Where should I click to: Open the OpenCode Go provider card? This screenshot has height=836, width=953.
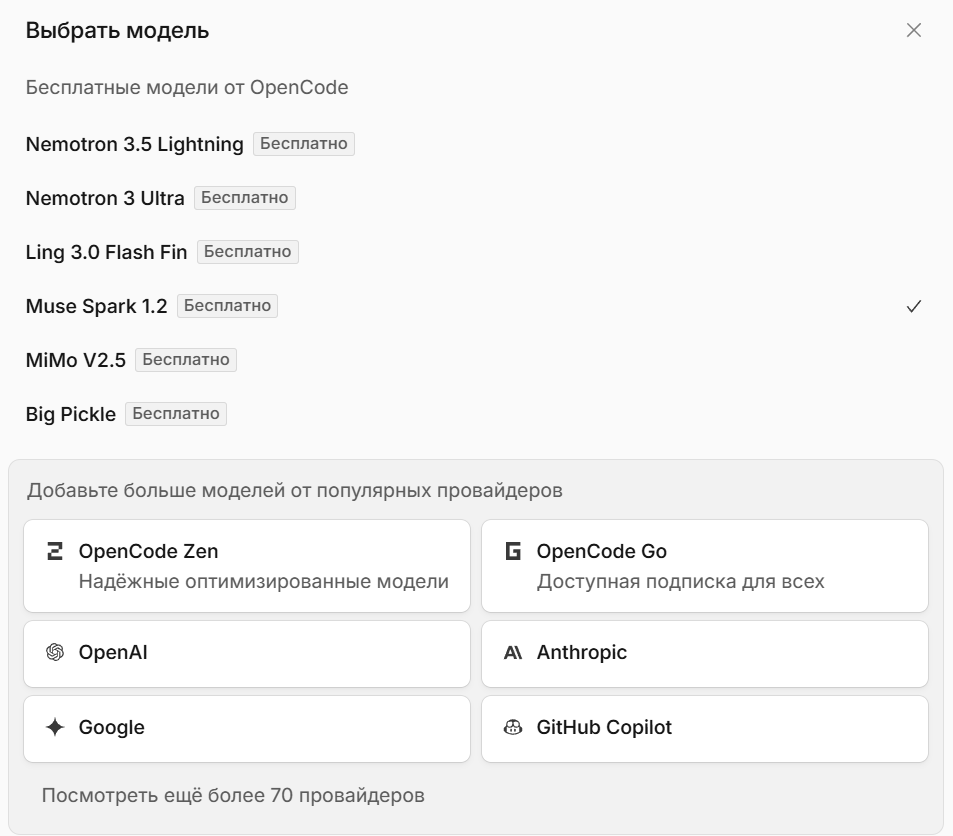pyautogui.click(x=705, y=566)
